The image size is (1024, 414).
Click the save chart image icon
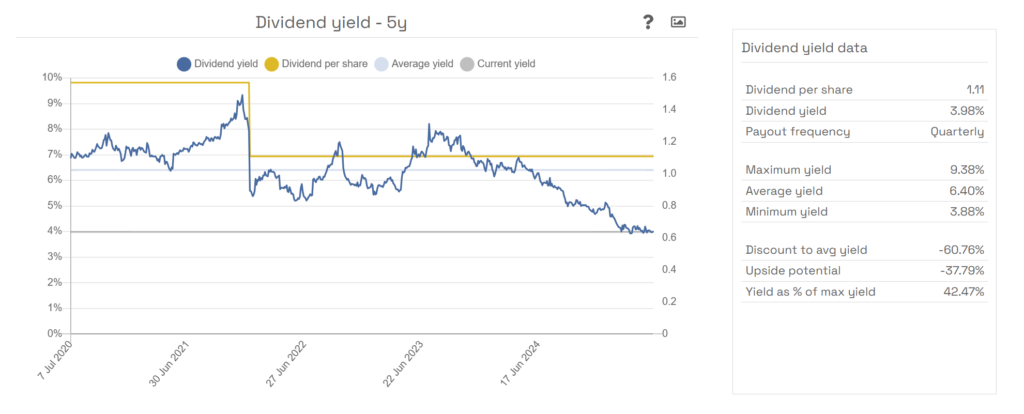click(x=678, y=22)
